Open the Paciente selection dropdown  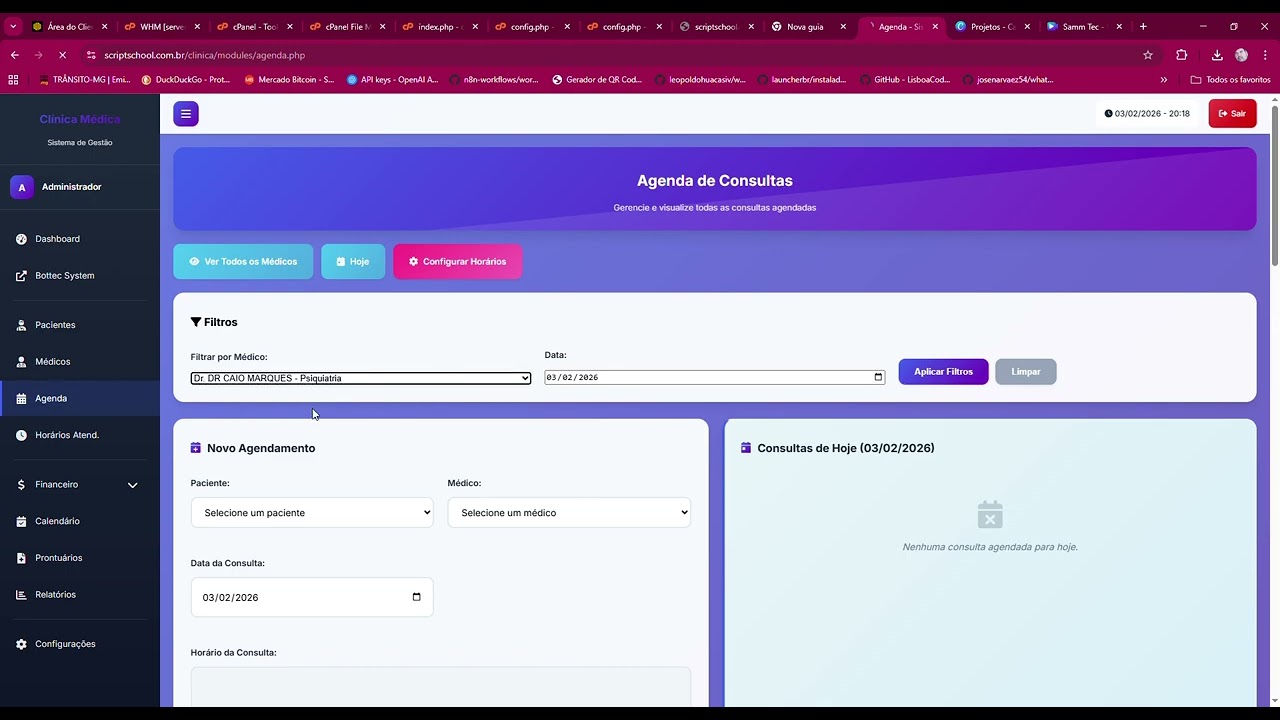click(312, 513)
